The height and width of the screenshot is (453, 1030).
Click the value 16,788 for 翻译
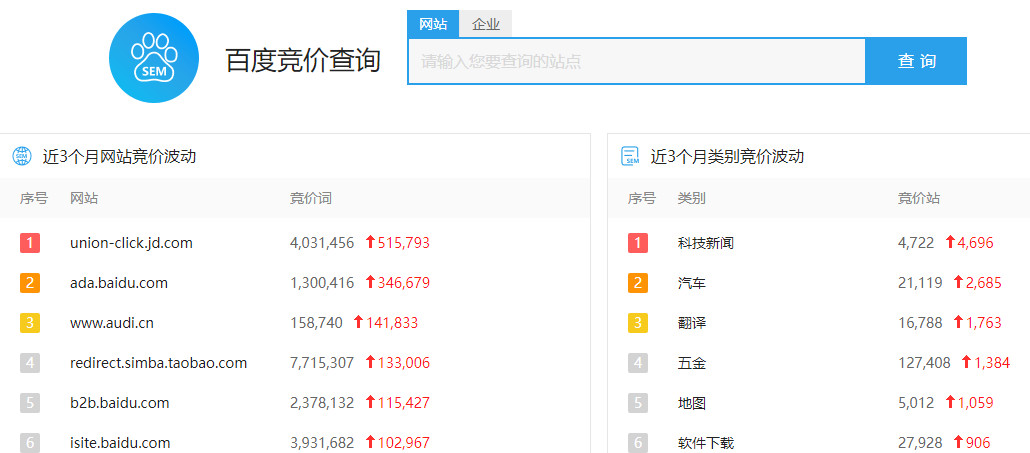click(920, 323)
